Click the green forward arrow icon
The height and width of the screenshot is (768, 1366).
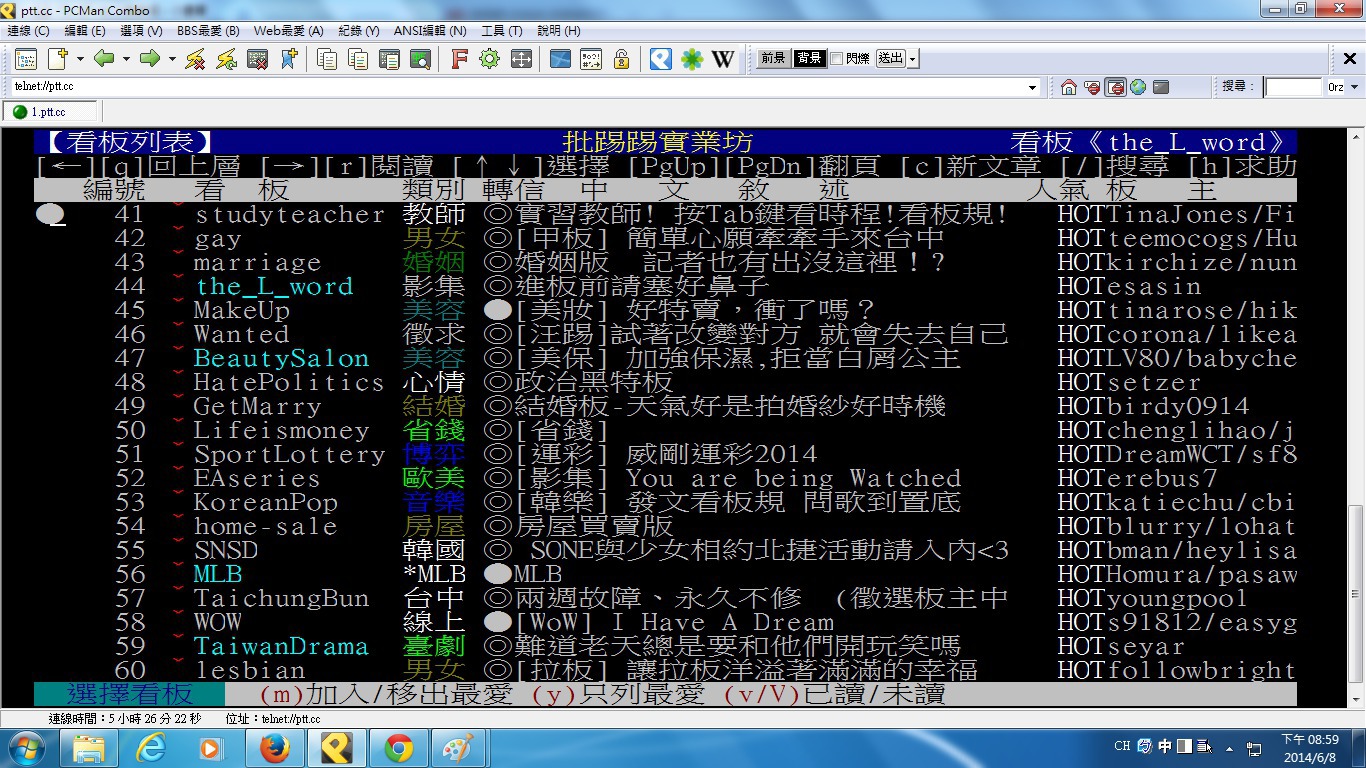[150, 59]
